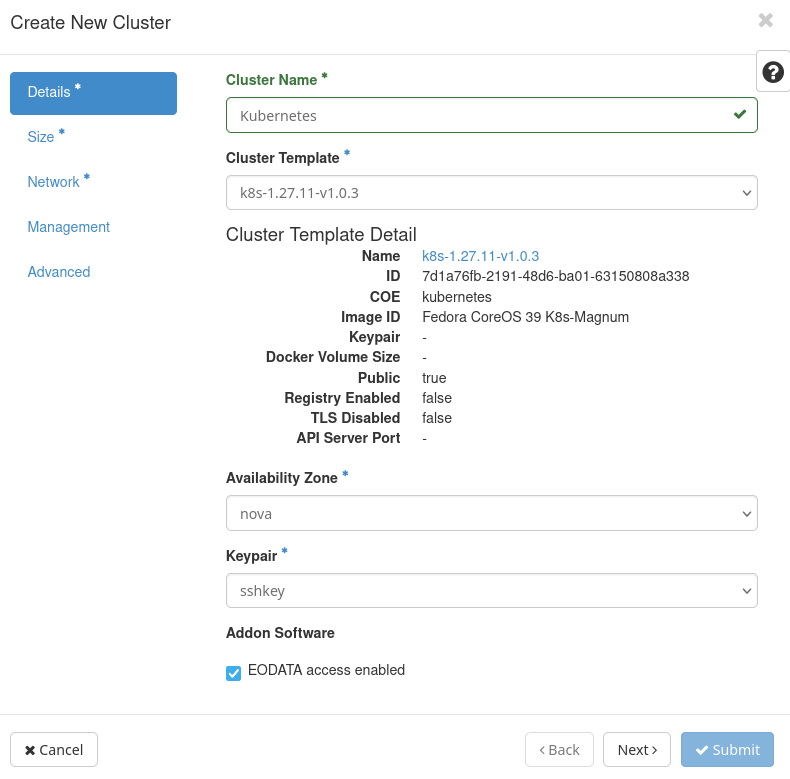Click the Next button
Image resolution: width=790 pixels, height=779 pixels.
coord(637,750)
